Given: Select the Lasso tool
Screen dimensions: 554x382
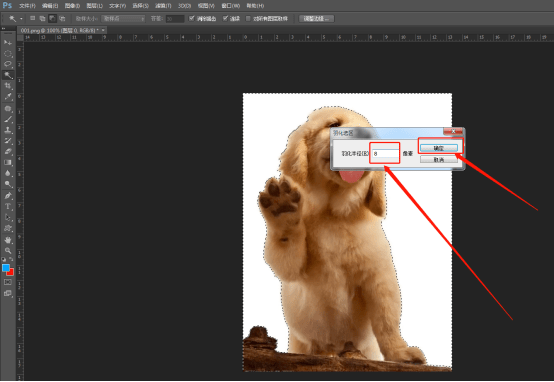Looking at the screenshot, I should coord(8,64).
